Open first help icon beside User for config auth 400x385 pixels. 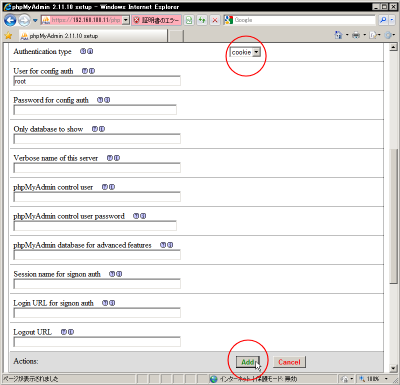(x=85, y=71)
